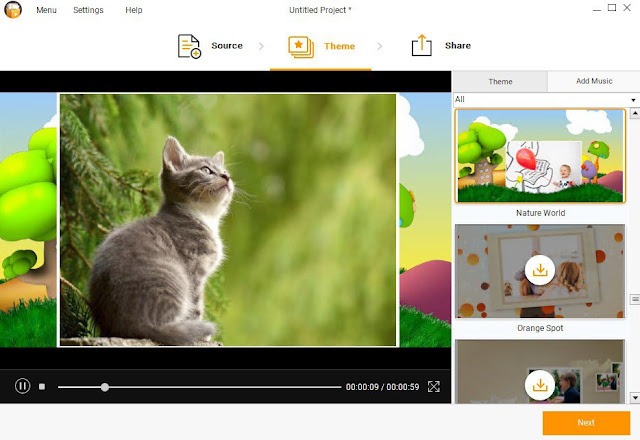The image size is (640, 440).
Task: Click the Next button
Action: tap(586, 423)
